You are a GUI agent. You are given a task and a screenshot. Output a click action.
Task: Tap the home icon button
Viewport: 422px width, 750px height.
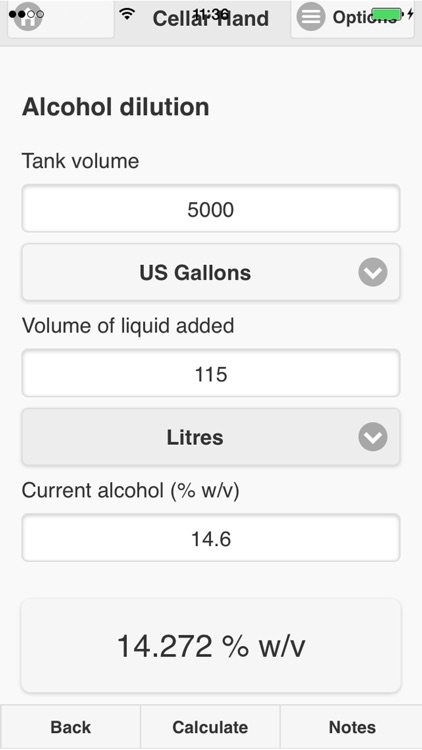(x=28, y=17)
